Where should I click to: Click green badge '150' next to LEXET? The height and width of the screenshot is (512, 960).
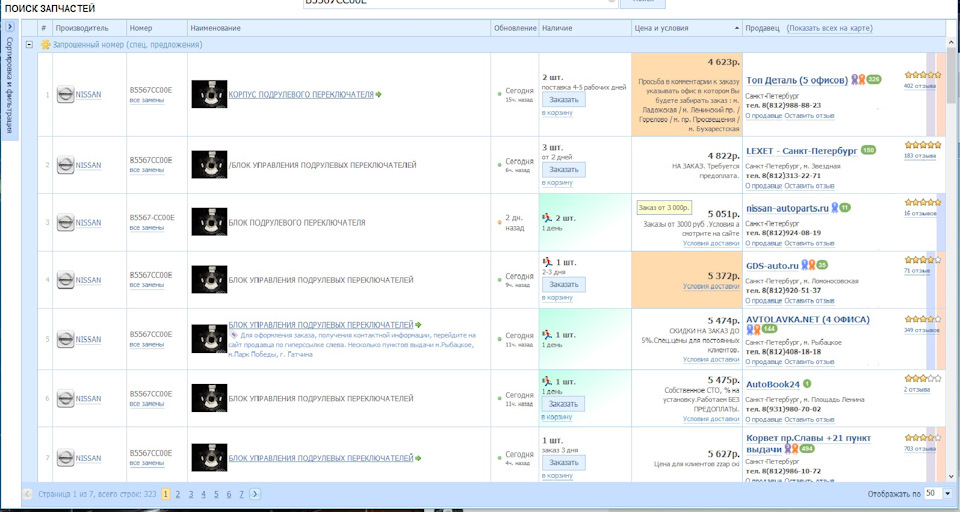coord(868,150)
